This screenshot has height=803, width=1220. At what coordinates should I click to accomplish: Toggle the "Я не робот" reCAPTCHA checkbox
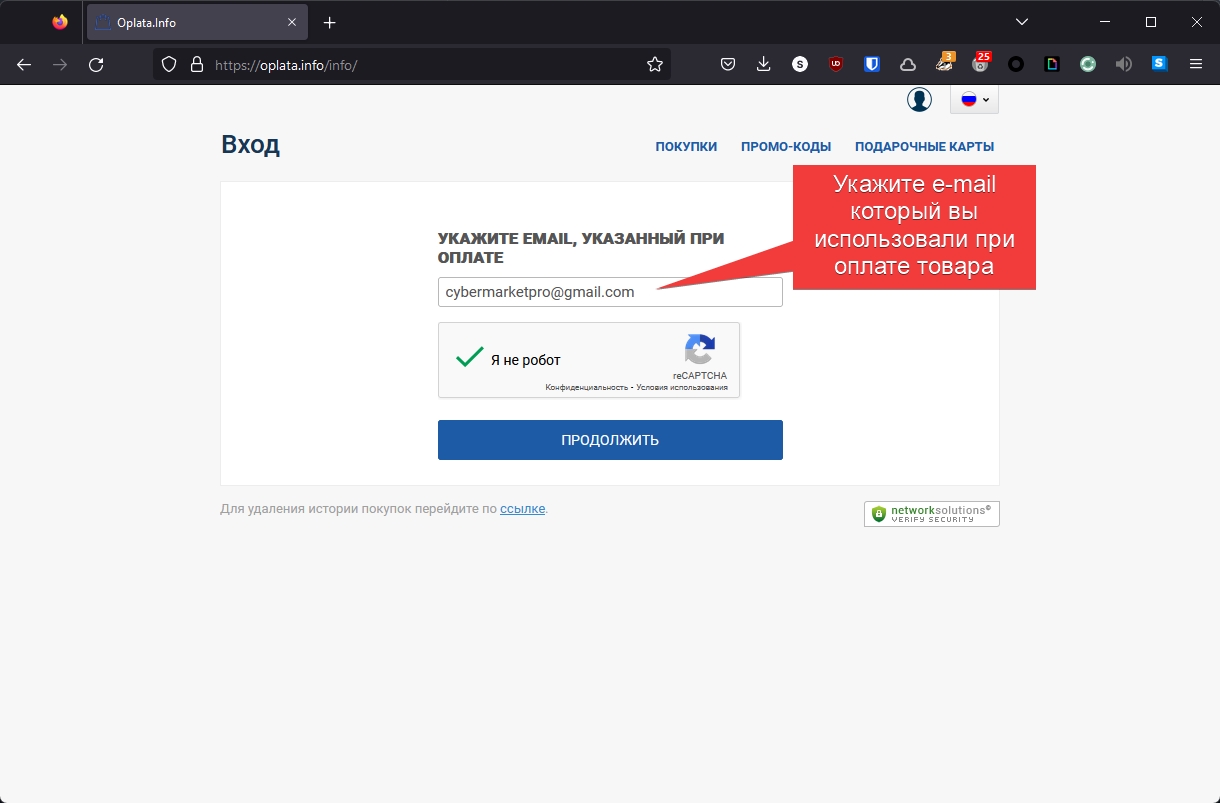[x=470, y=358]
